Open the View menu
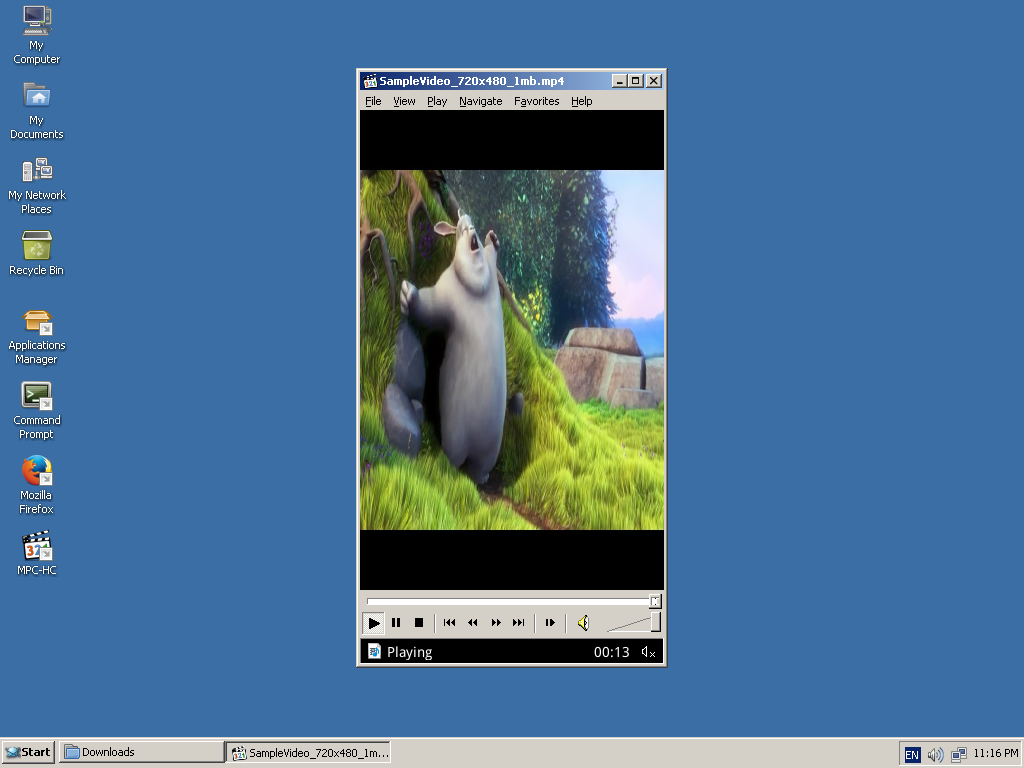 (x=403, y=101)
